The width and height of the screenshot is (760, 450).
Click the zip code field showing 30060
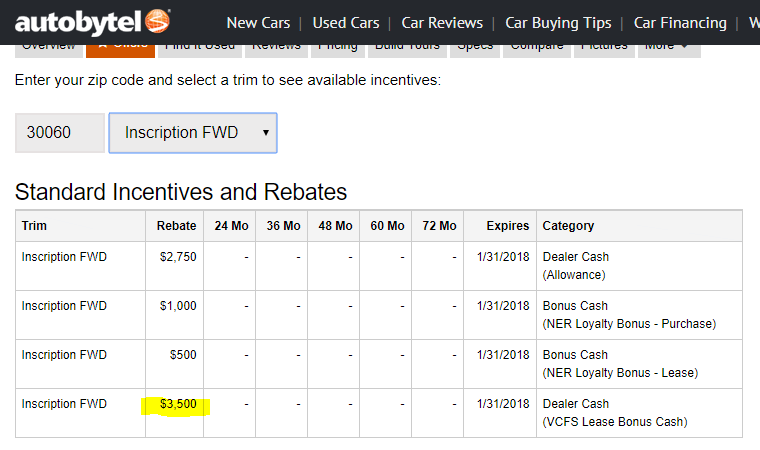point(60,133)
